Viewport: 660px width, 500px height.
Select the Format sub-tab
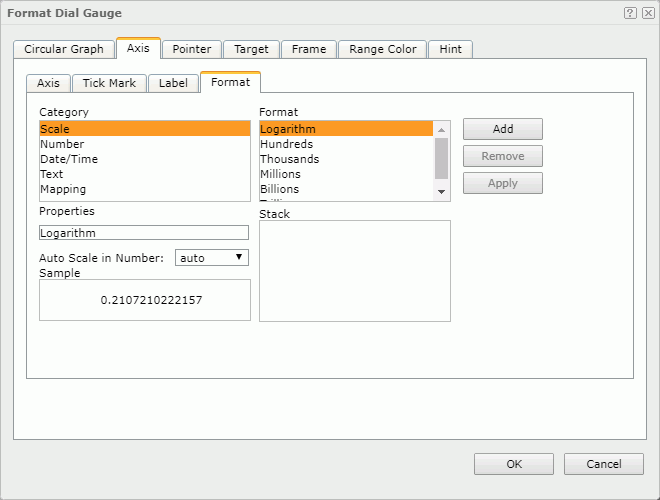pyautogui.click(x=231, y=82)
